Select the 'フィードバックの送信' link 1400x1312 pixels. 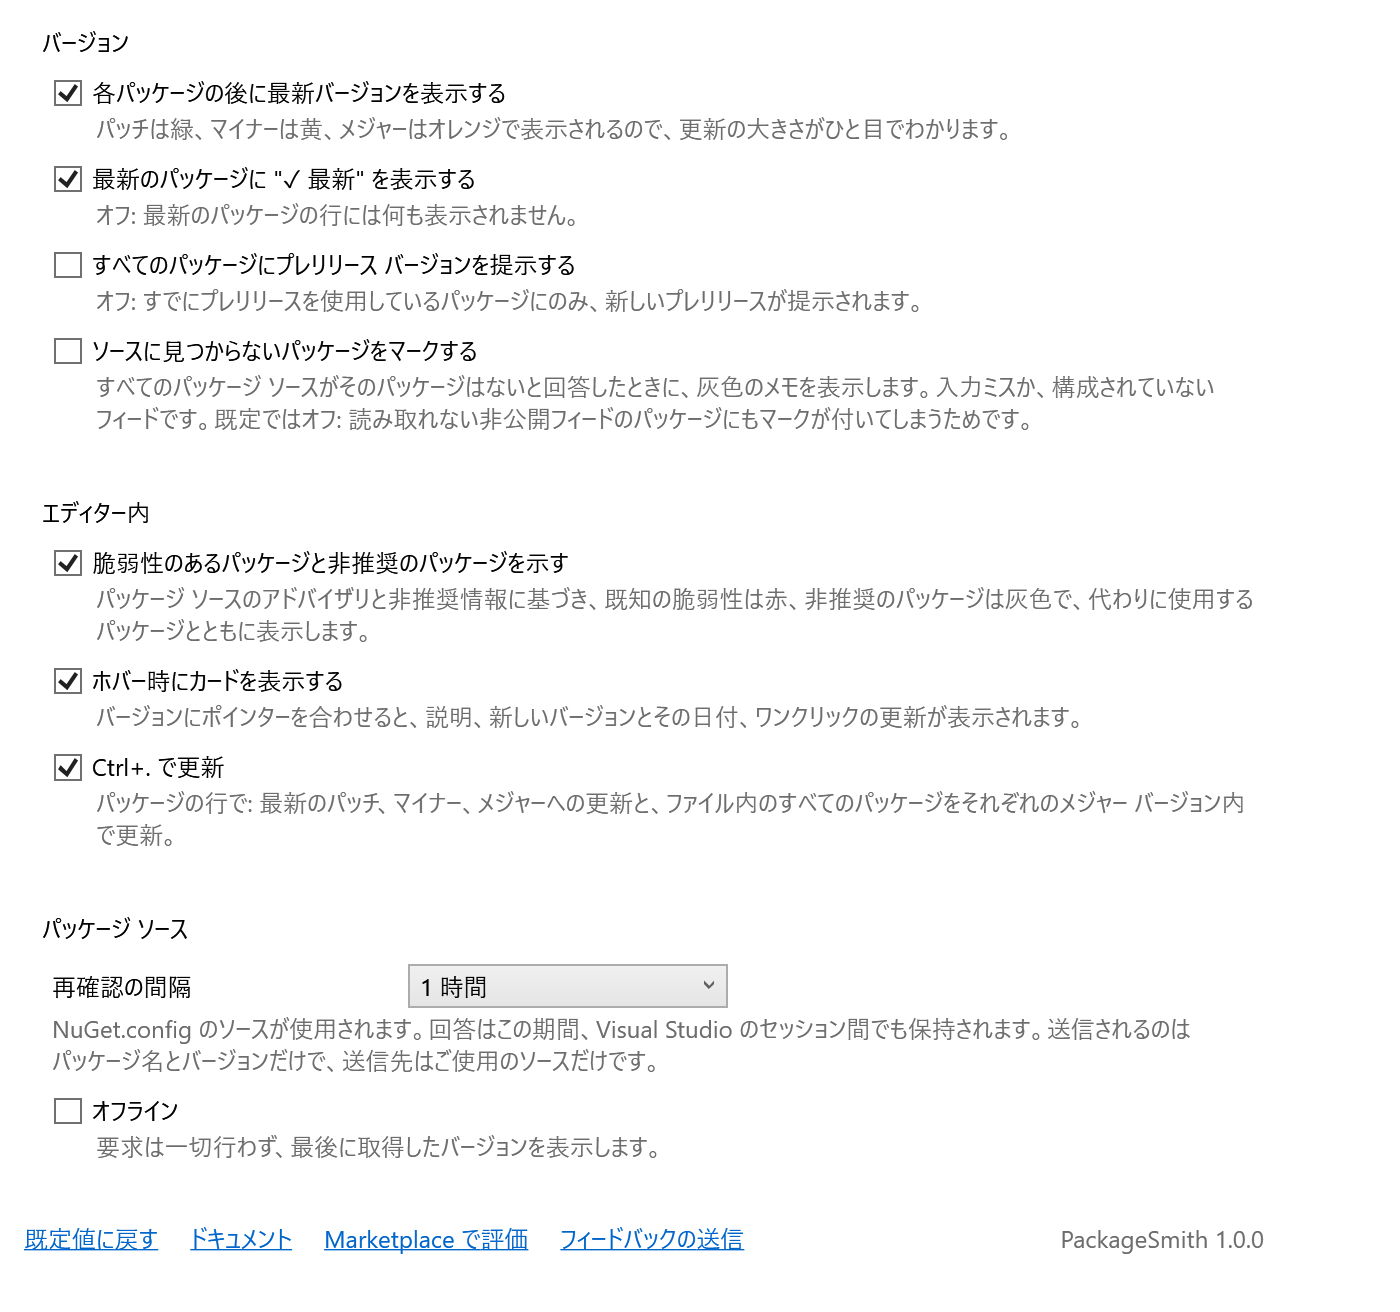point(651,1240)
